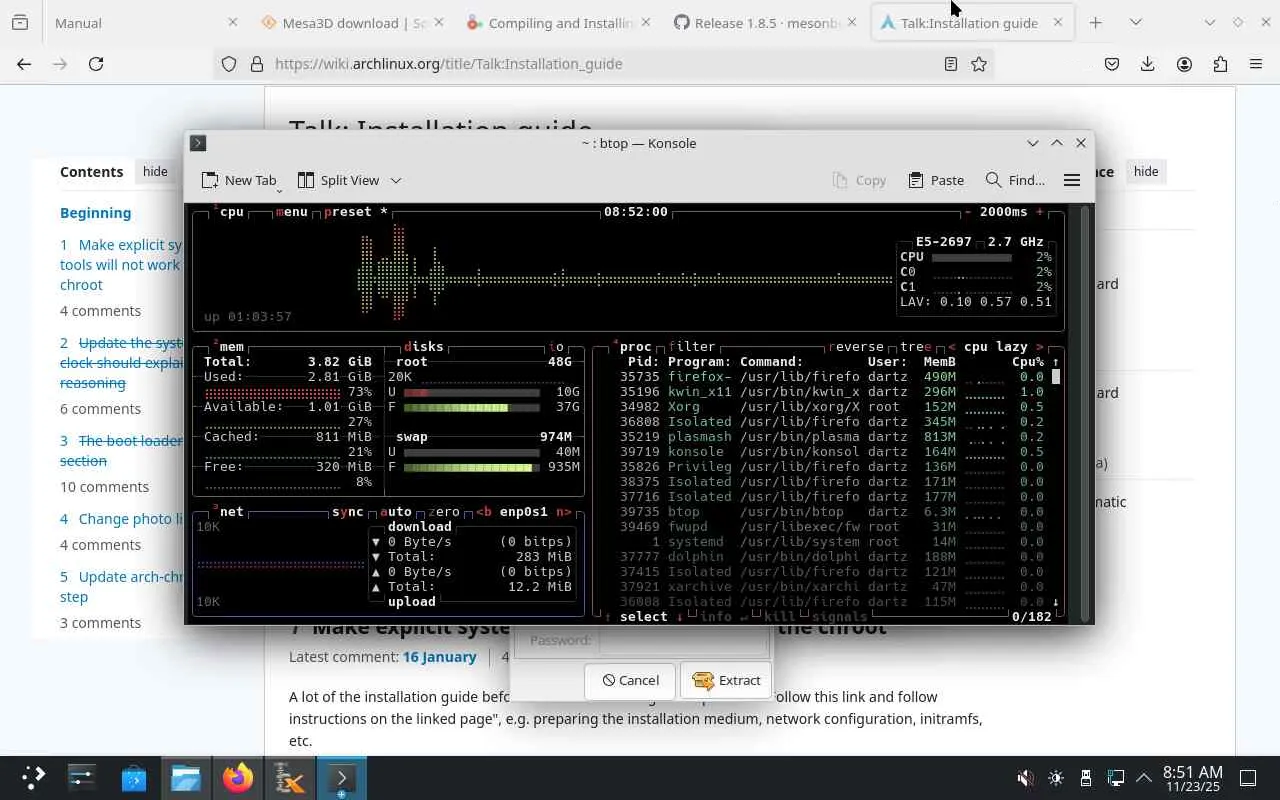This screenshot has height=800, width=1280.
Task: Click the Konsole window title-bar icon
Action: [x=198, y=143]
